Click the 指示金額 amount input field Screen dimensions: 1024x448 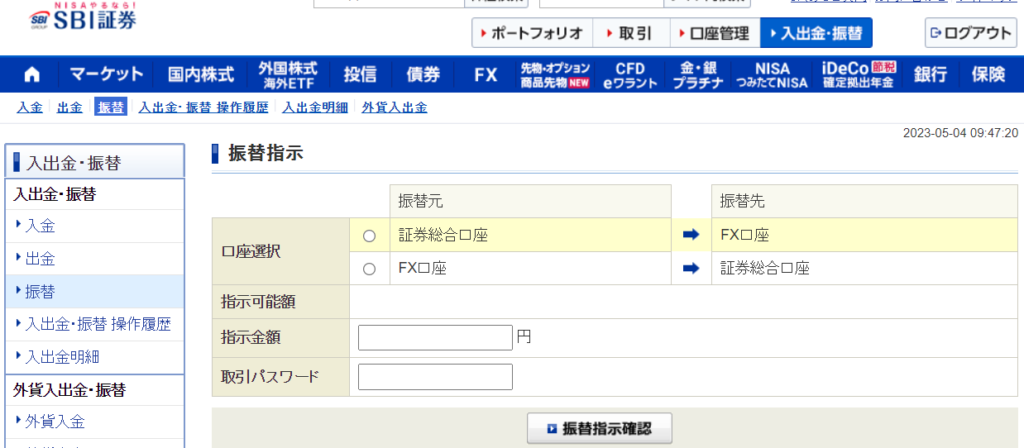435,338
